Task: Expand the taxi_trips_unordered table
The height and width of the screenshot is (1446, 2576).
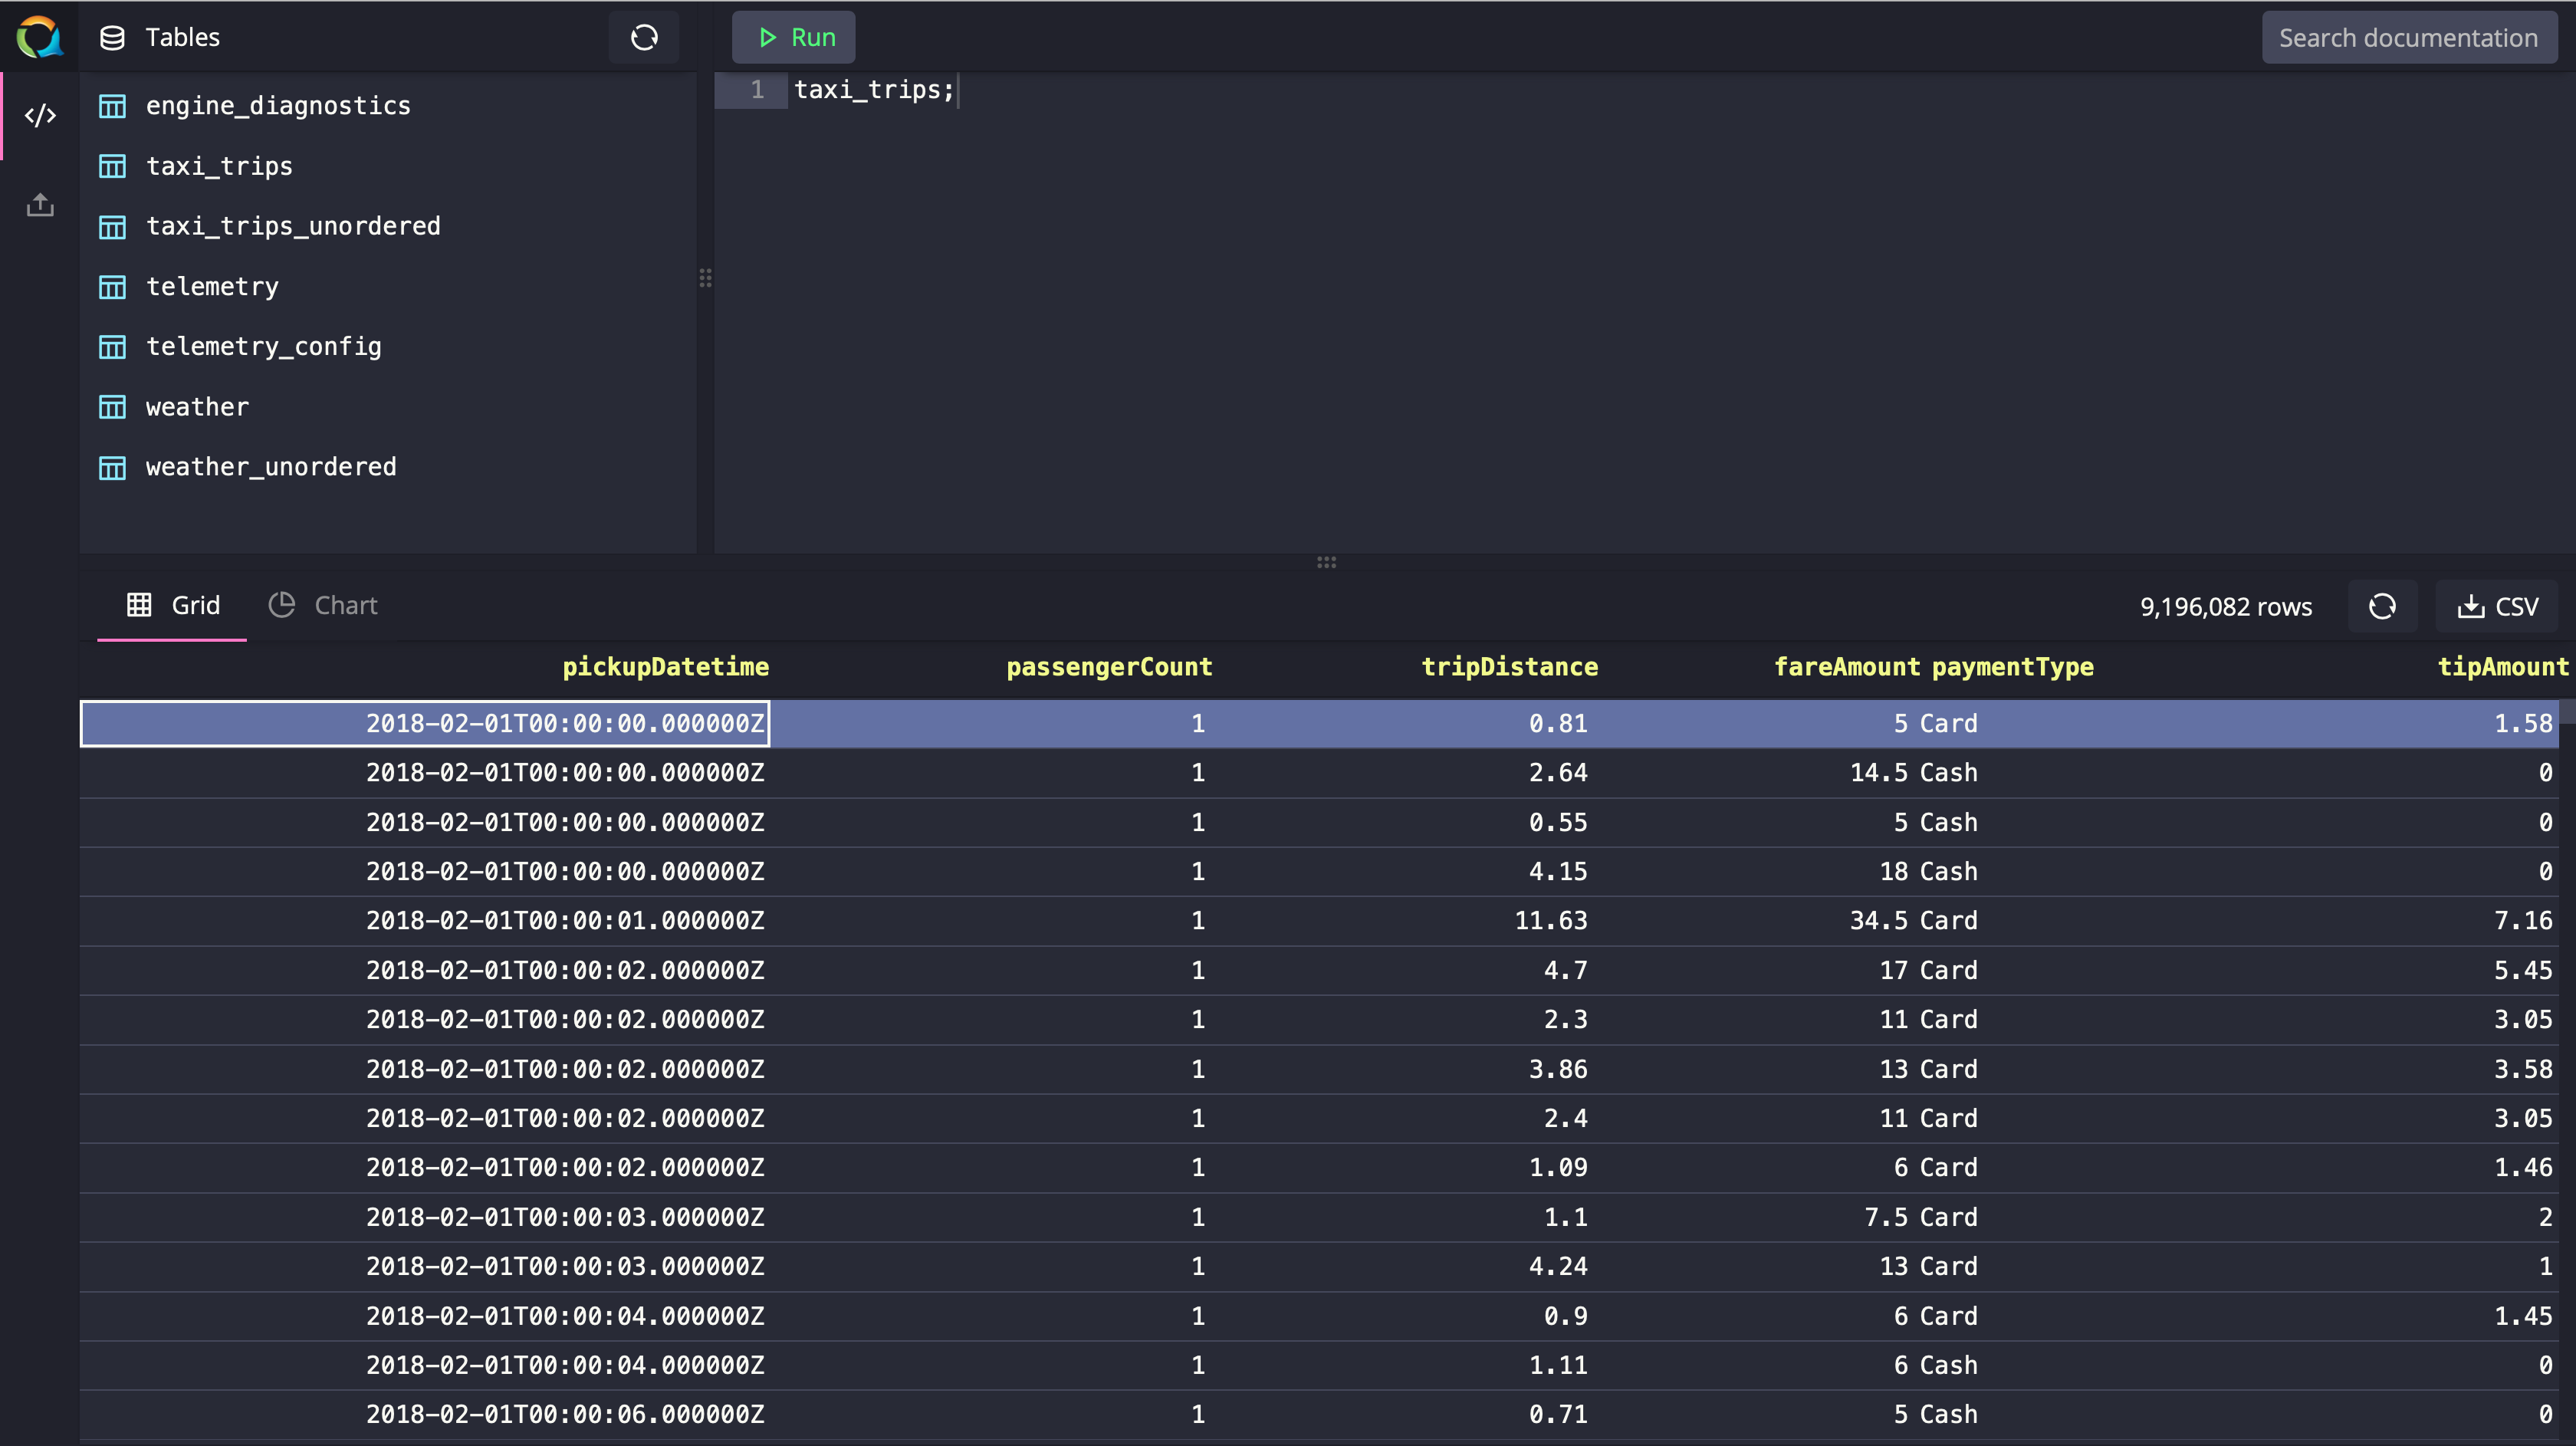Action: (x=293, y=226)
